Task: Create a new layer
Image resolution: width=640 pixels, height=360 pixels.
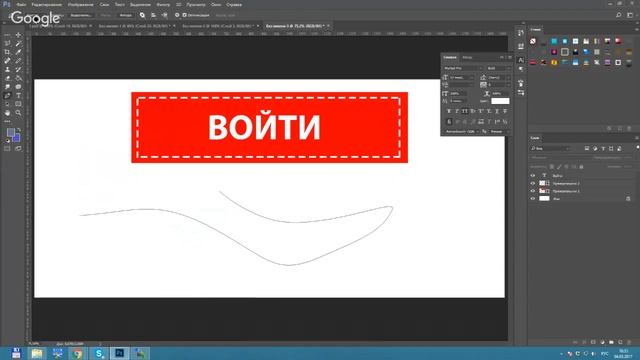Action: tap(620, 342)
